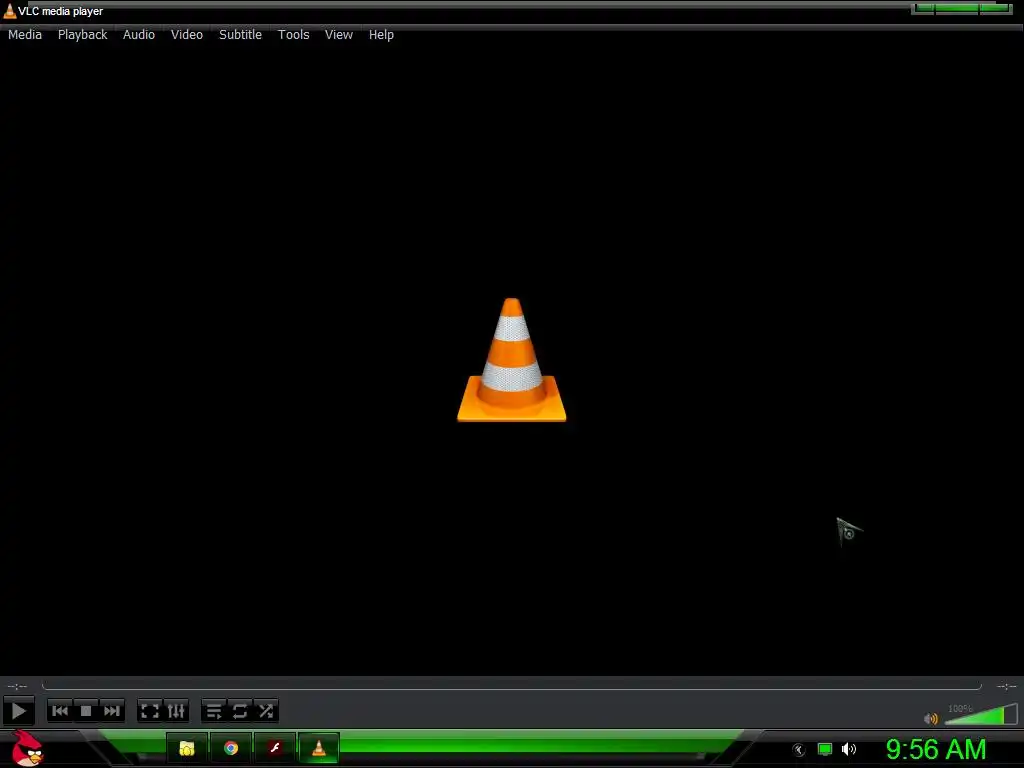The width and height of the screenshot is (1024, 768).
Task: Open the Subtitle menu
Action: [240, 35]
